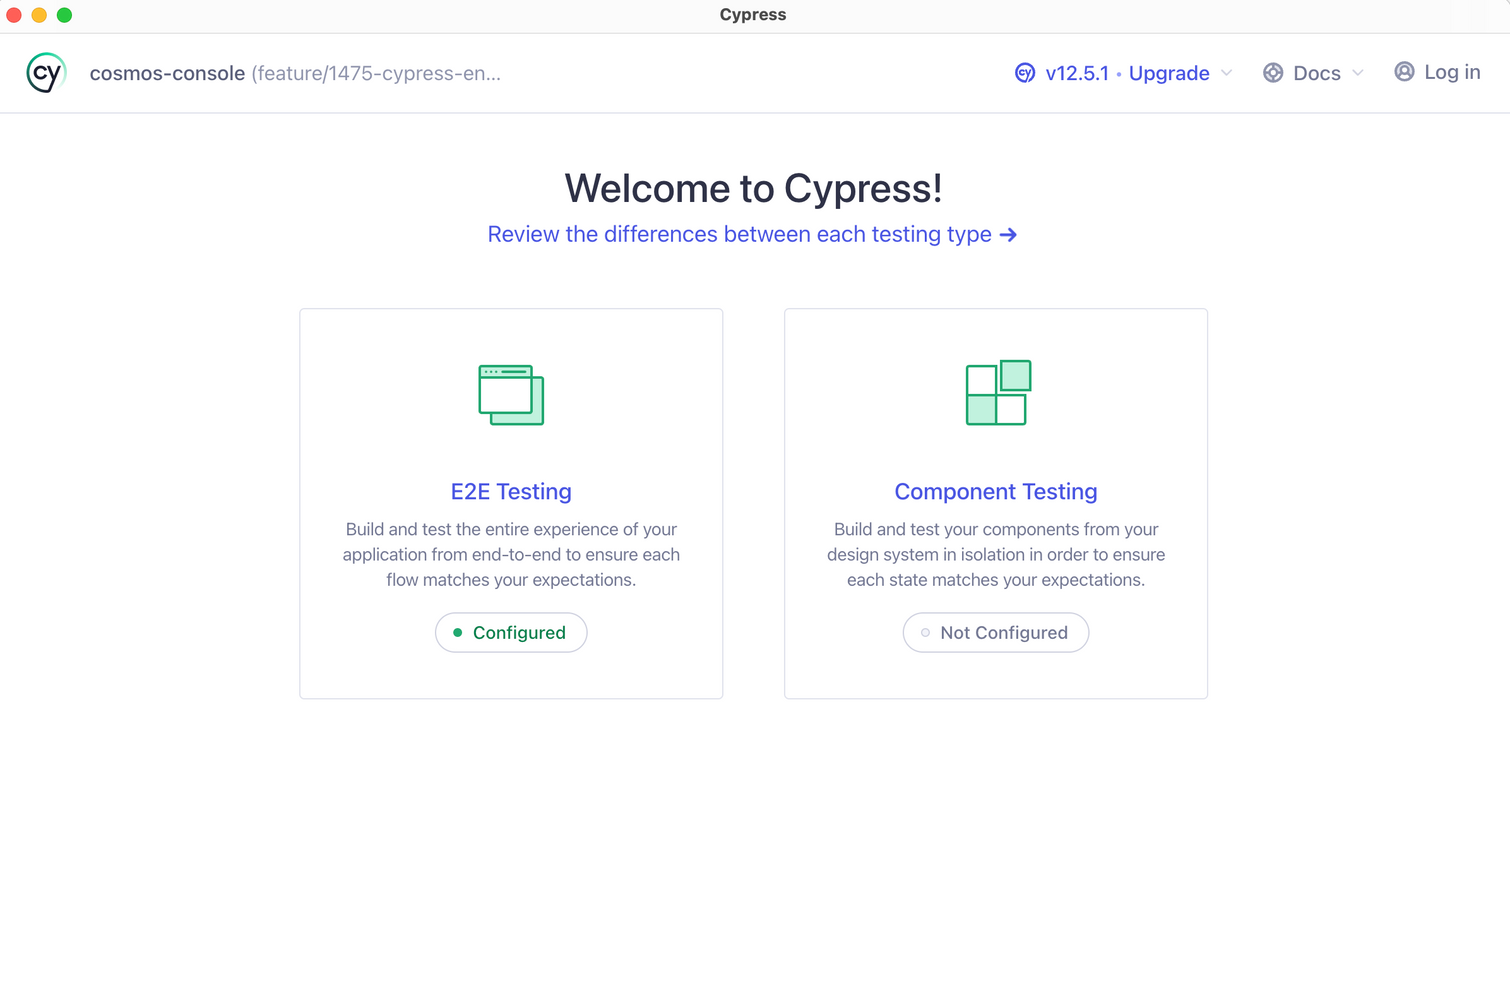1510x986 pixels.
Task: Click the cosmos-console project name
Action: point(167,73)
